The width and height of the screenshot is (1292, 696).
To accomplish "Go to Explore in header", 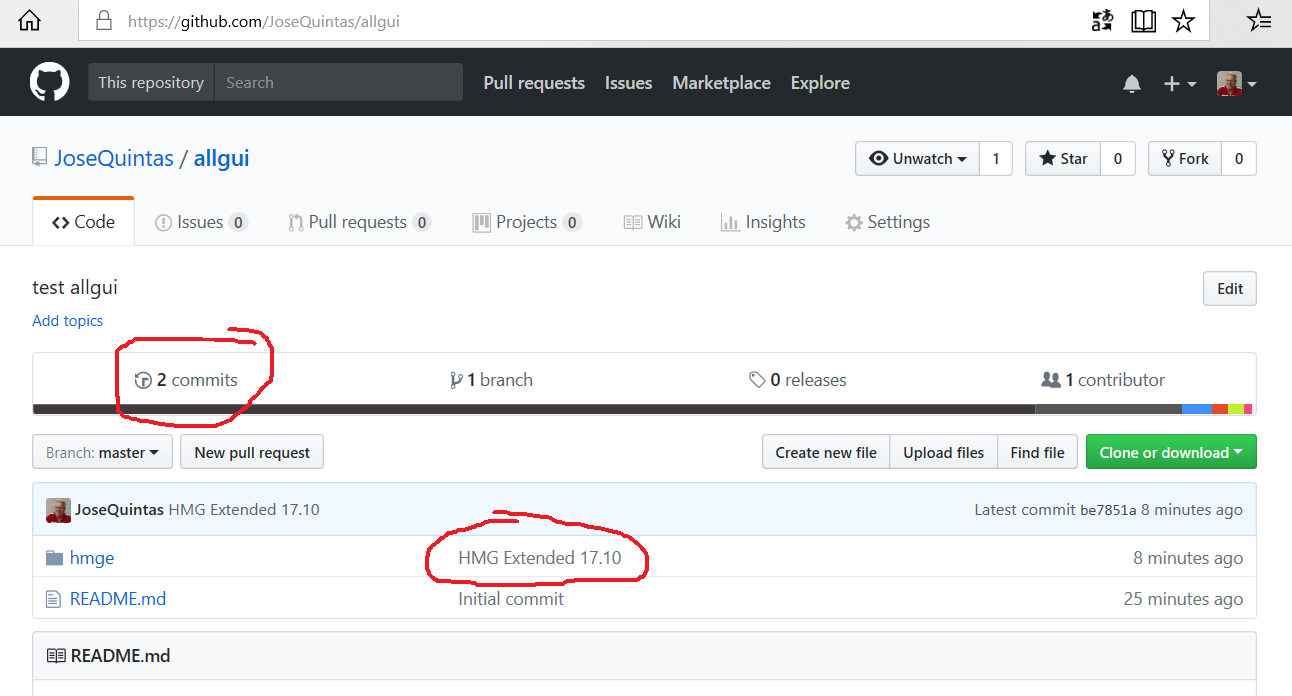I will (x=820, y=83).
